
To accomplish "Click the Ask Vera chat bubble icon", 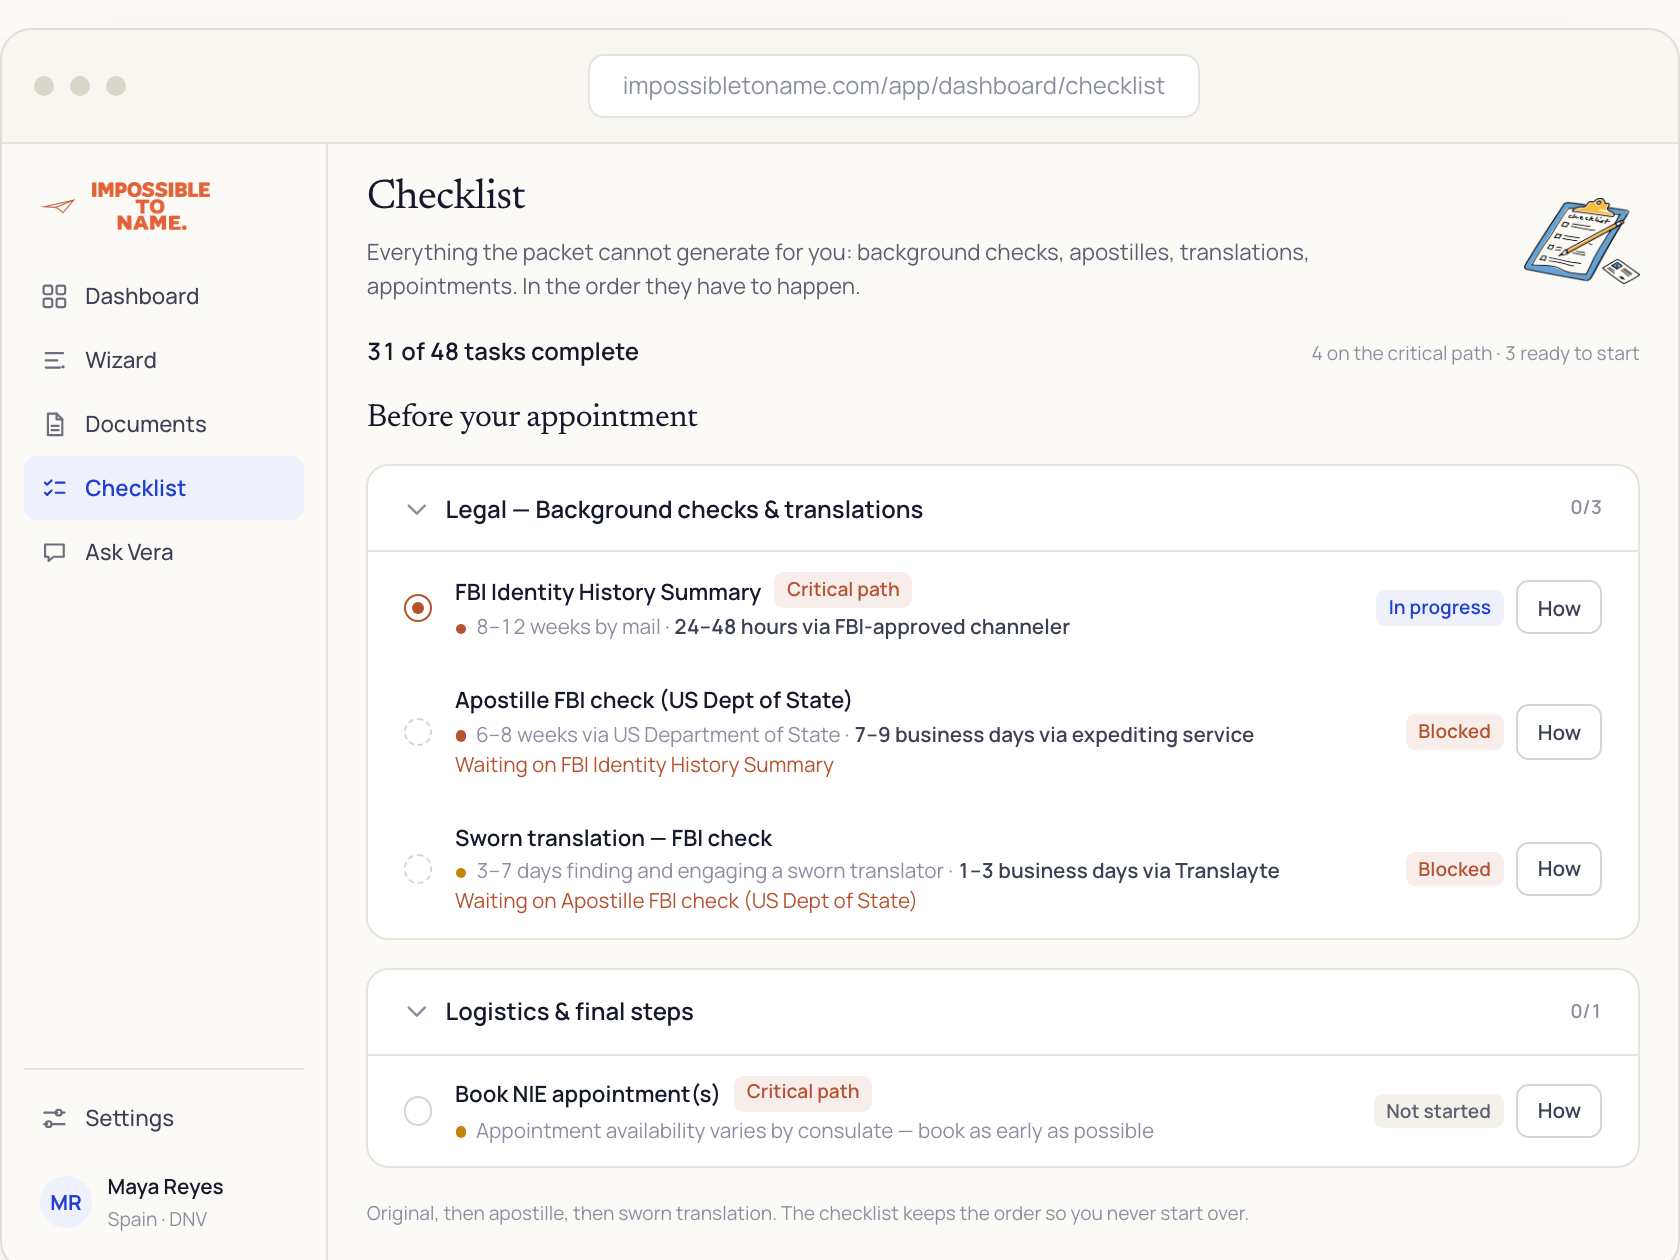I will (x=54, y=552).
